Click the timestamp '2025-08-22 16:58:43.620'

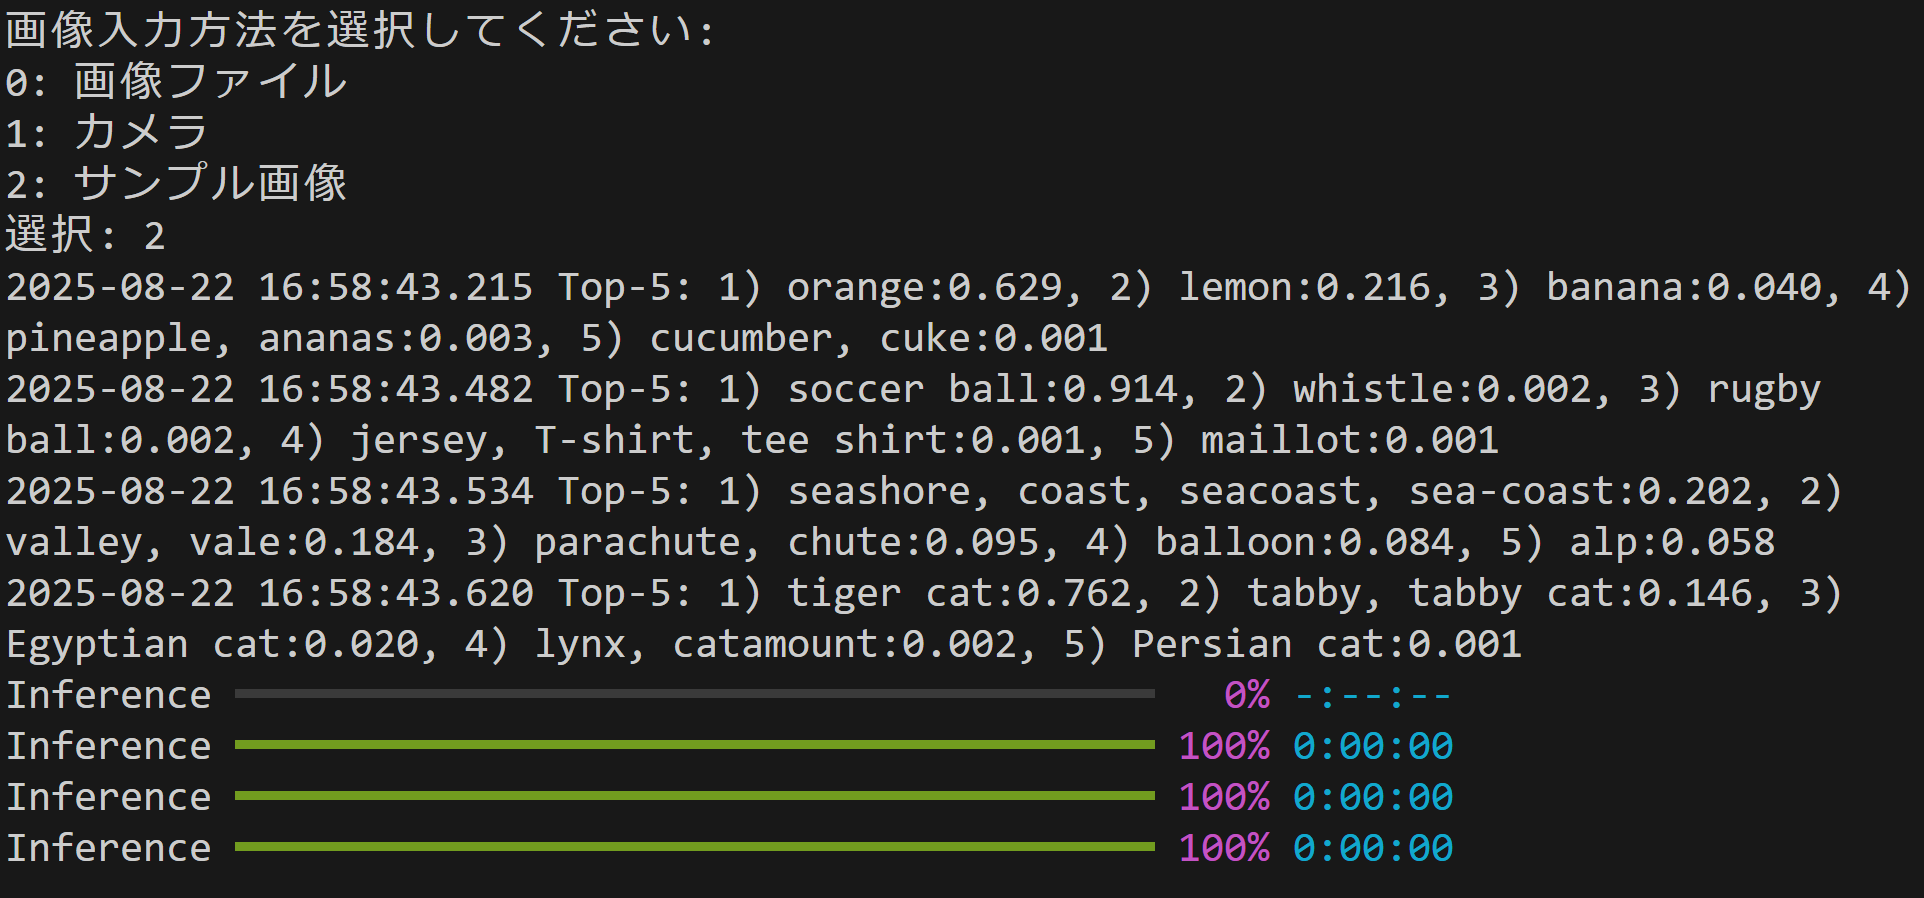(x=270, y=593)
